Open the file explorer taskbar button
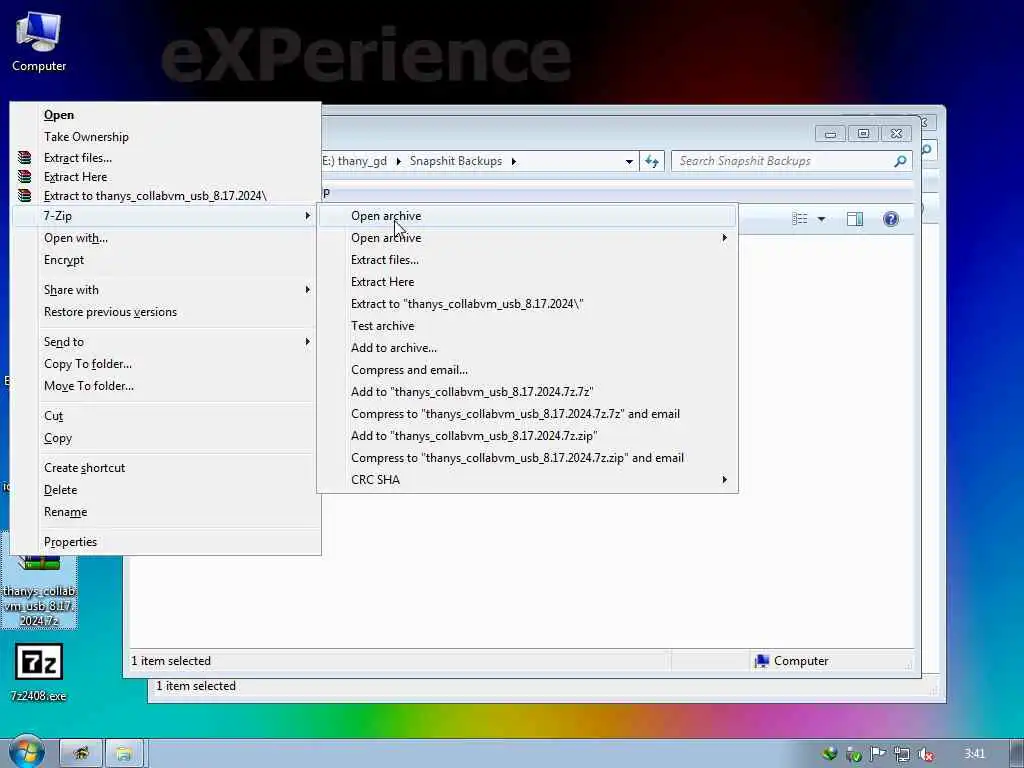This screenshot has width=1024, height=768. pos(123,754)
